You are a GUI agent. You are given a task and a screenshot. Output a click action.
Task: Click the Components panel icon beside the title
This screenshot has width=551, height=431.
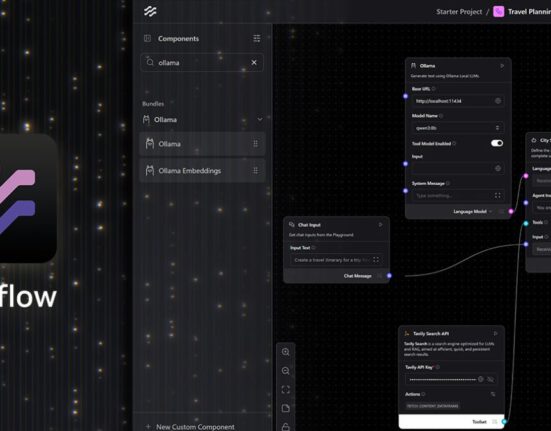147,38
